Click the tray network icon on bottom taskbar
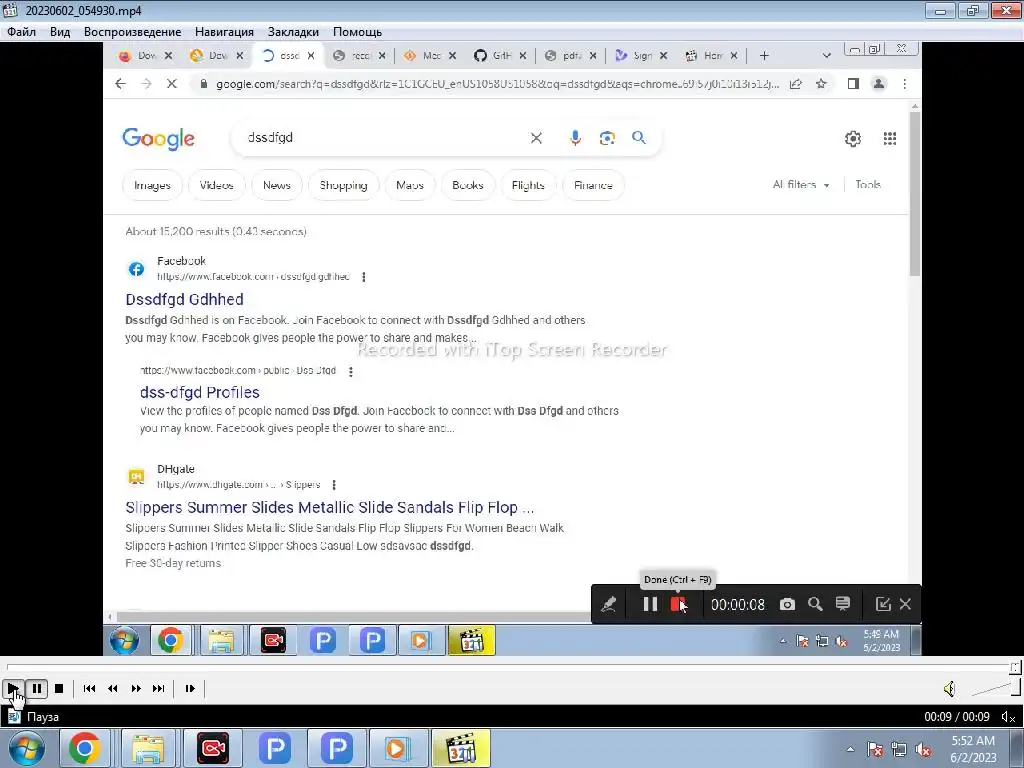Viewport: 1024px width, 768px height. (x=899, y=749)
